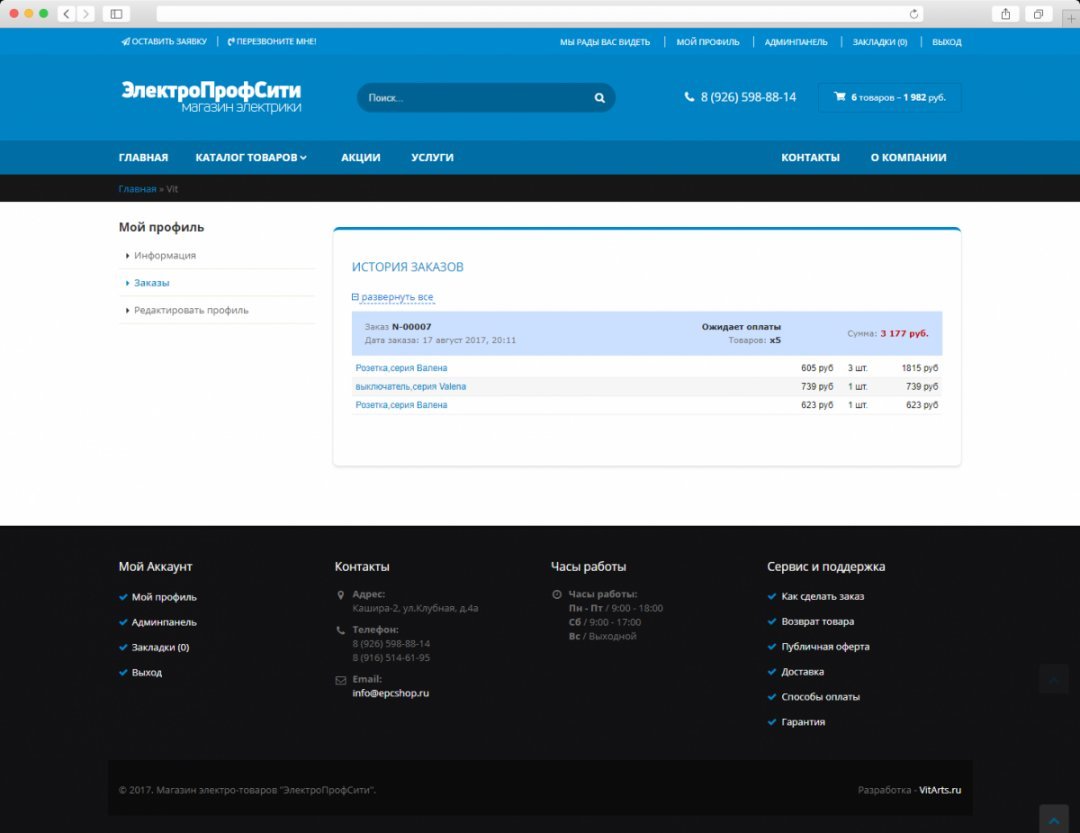Click the search magnifier icon
The image size is (1080, 833).
[600, 98]
